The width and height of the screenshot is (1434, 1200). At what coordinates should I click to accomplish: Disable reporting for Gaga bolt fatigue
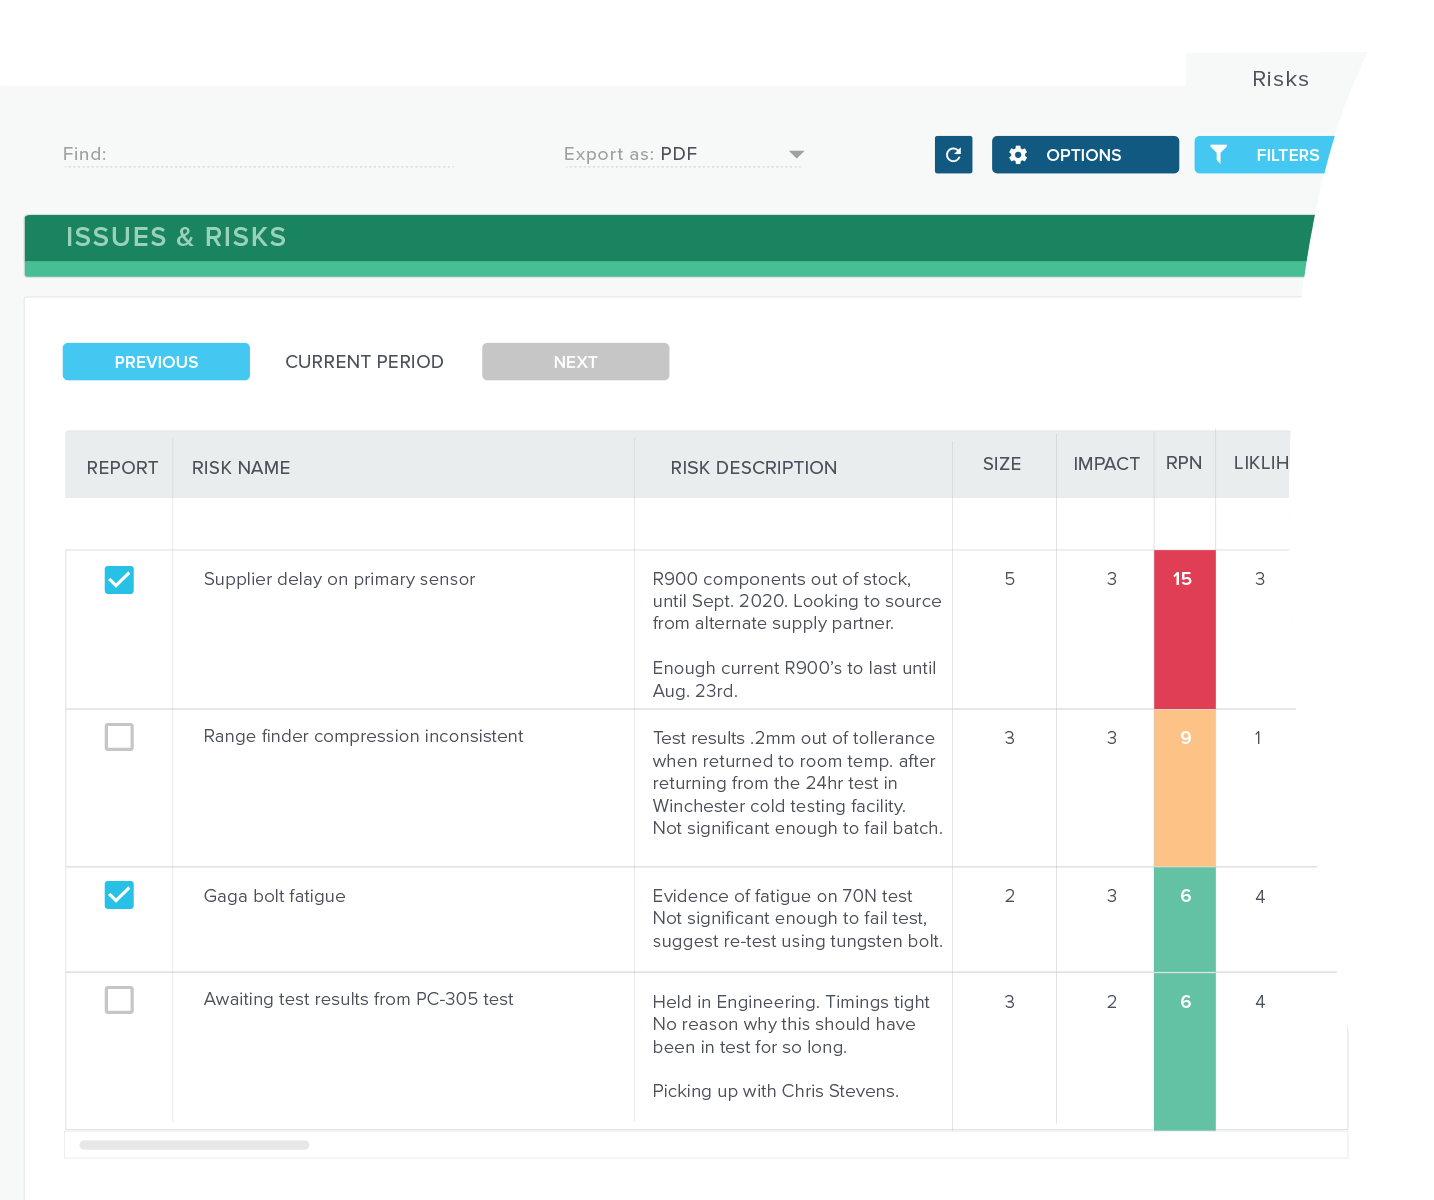(x=119, y=895)
